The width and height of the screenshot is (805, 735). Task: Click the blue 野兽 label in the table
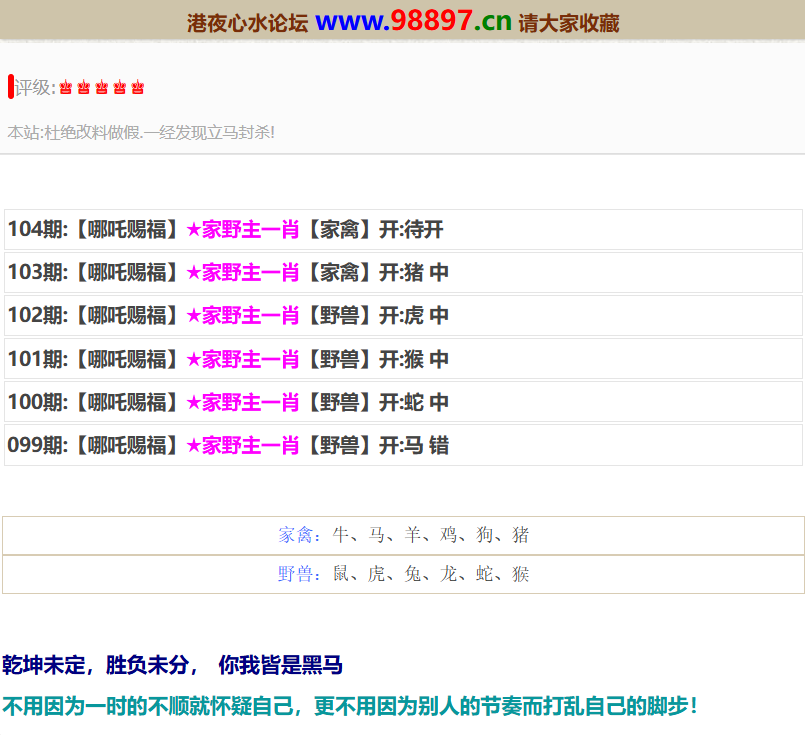pyautogui.click(x=296, y=574)
